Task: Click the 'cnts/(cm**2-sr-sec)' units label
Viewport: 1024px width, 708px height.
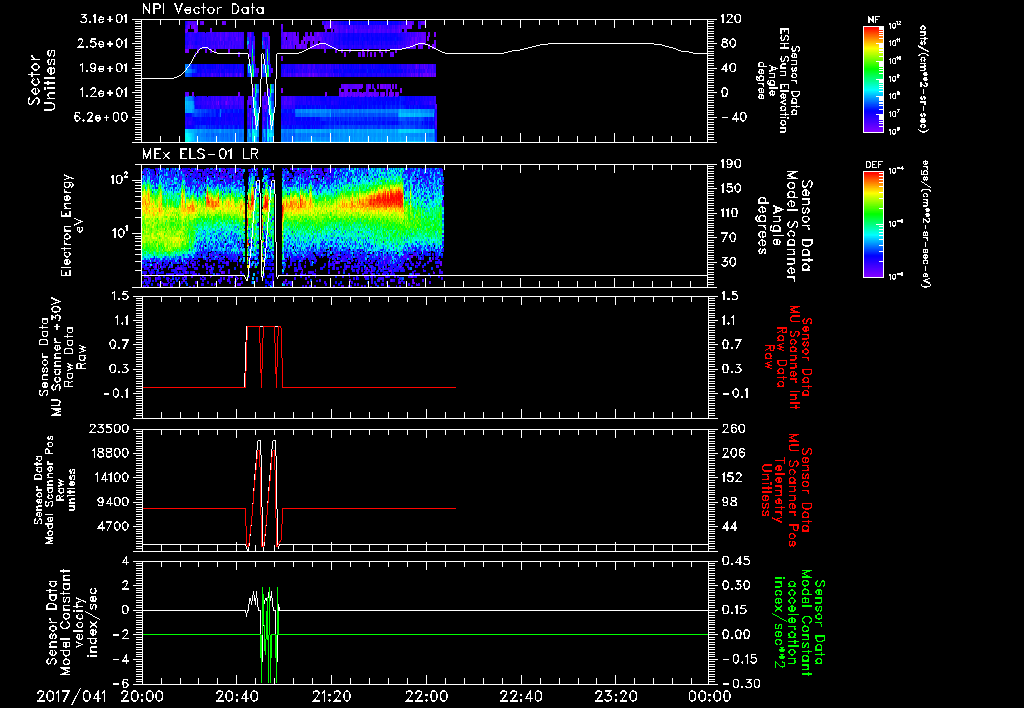Action: (x=923, y=78)
